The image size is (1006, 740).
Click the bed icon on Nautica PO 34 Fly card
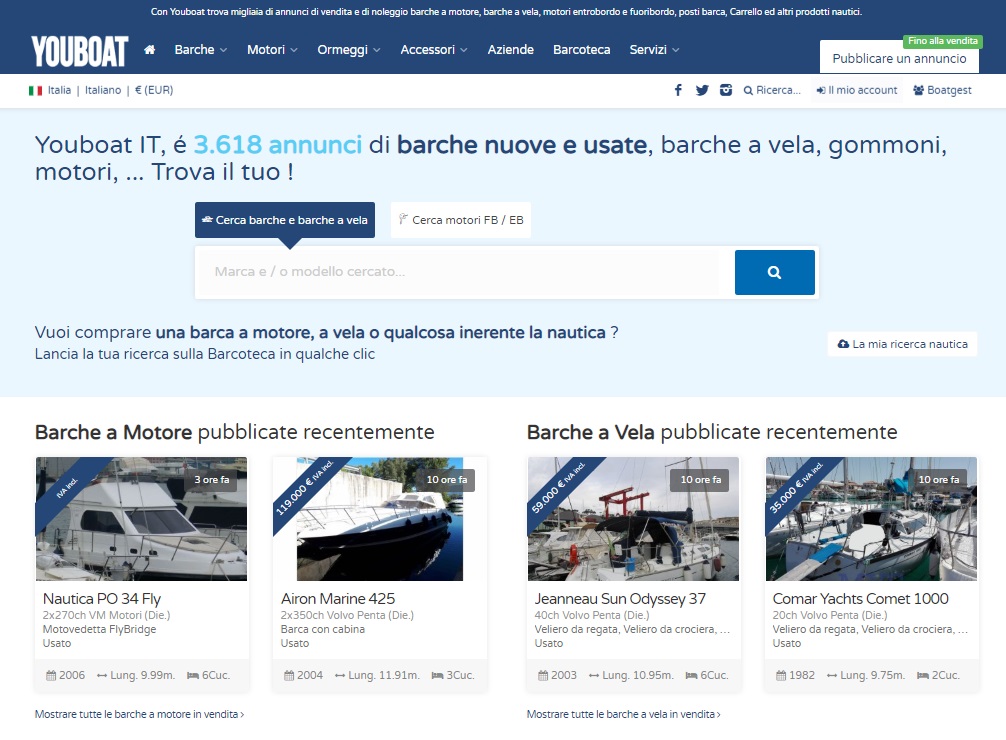192,675
